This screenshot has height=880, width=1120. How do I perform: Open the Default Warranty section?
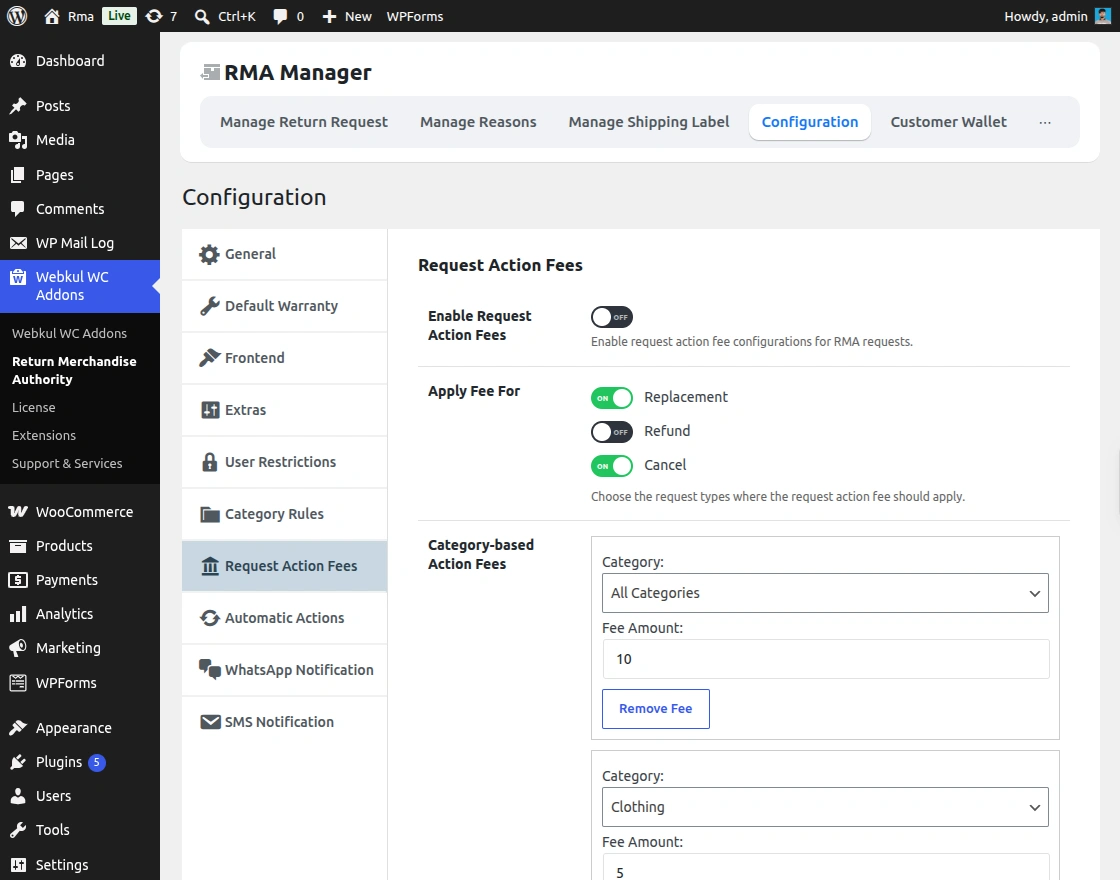tap(284, 306)
